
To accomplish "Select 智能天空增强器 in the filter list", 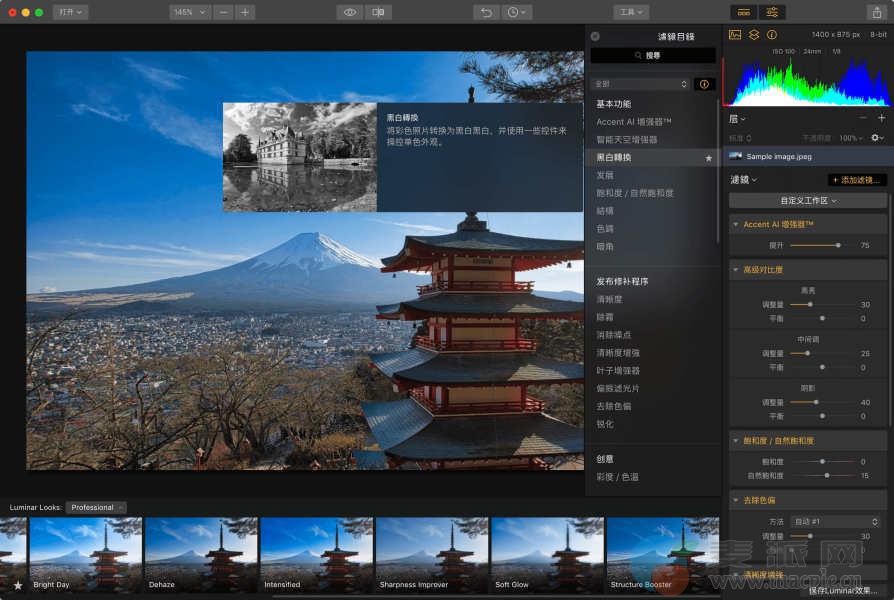I will click(x=627, y=140).
